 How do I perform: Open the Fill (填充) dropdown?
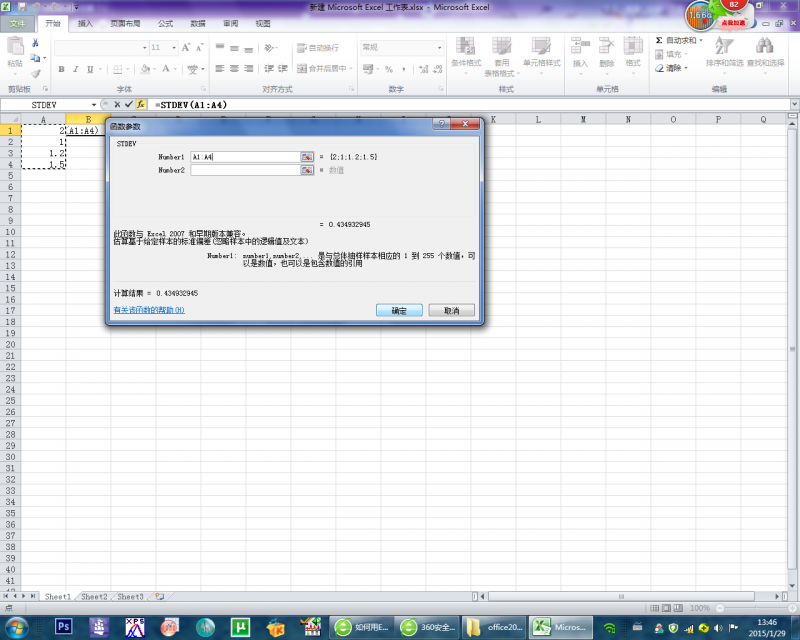point(671,54)
